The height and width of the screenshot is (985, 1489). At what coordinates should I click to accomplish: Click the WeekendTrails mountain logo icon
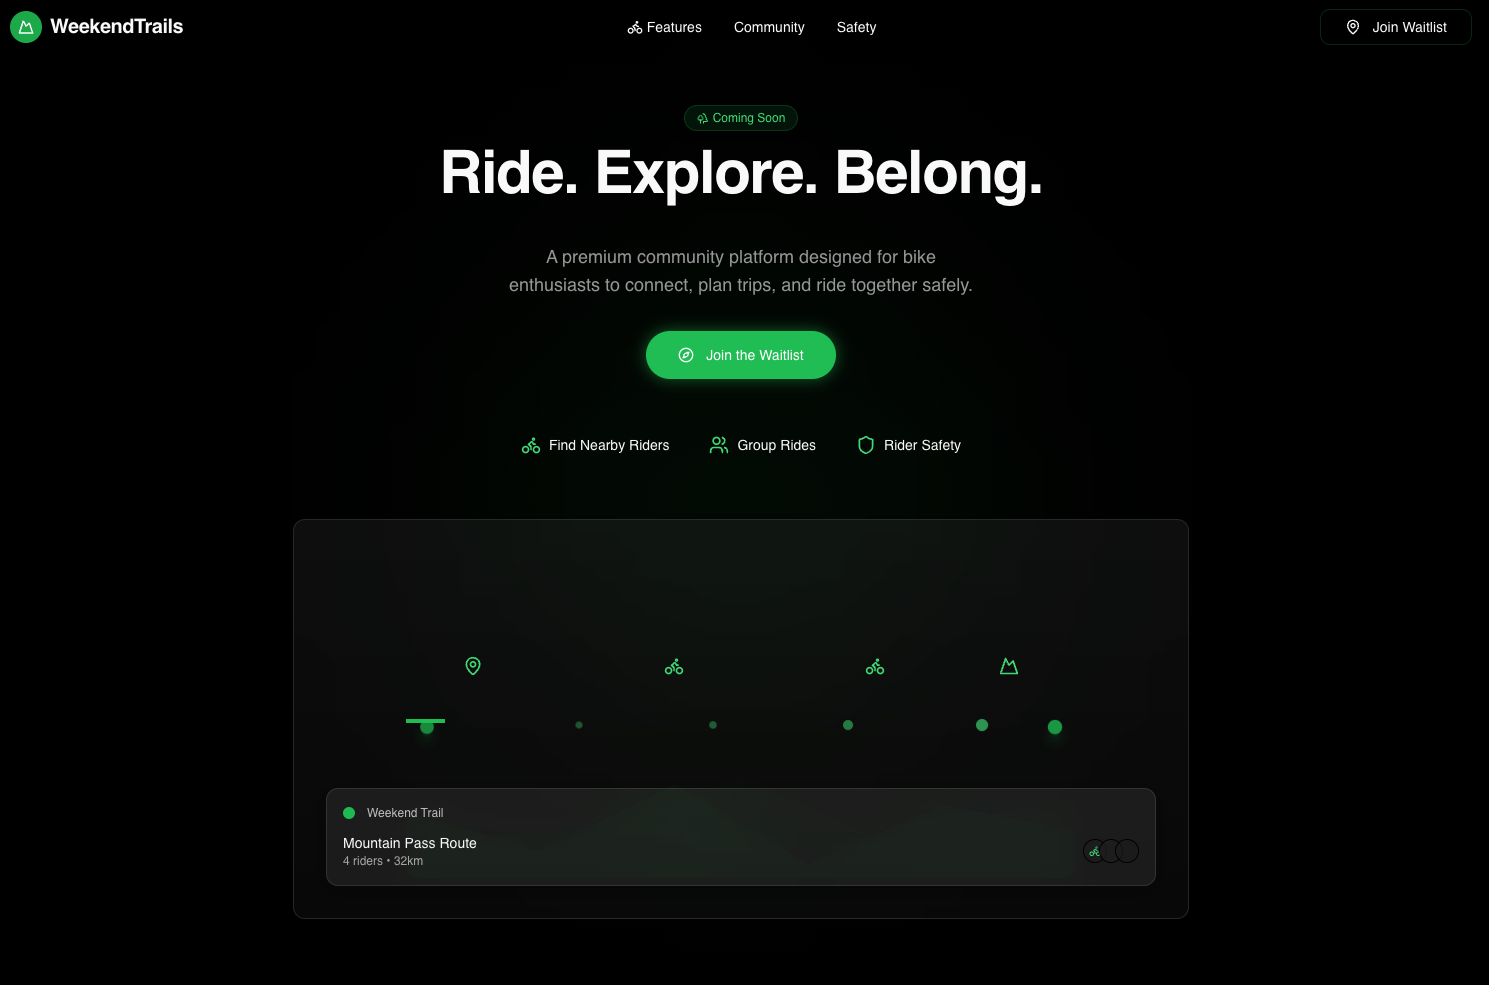(26, 27)
